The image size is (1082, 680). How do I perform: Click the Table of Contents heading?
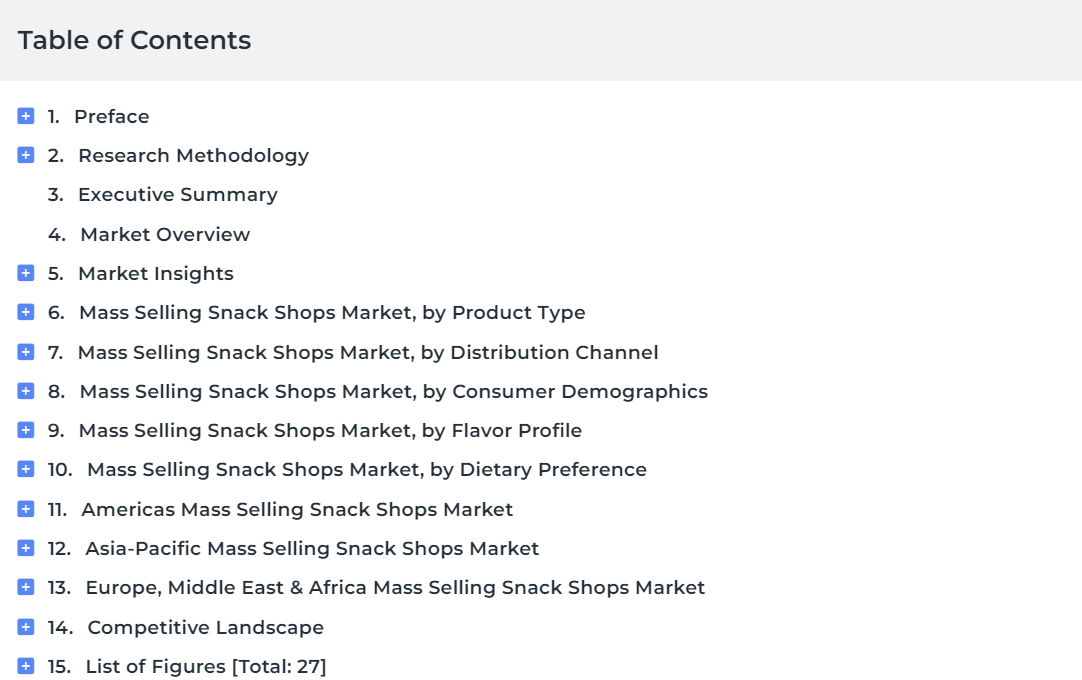(135, 40)
